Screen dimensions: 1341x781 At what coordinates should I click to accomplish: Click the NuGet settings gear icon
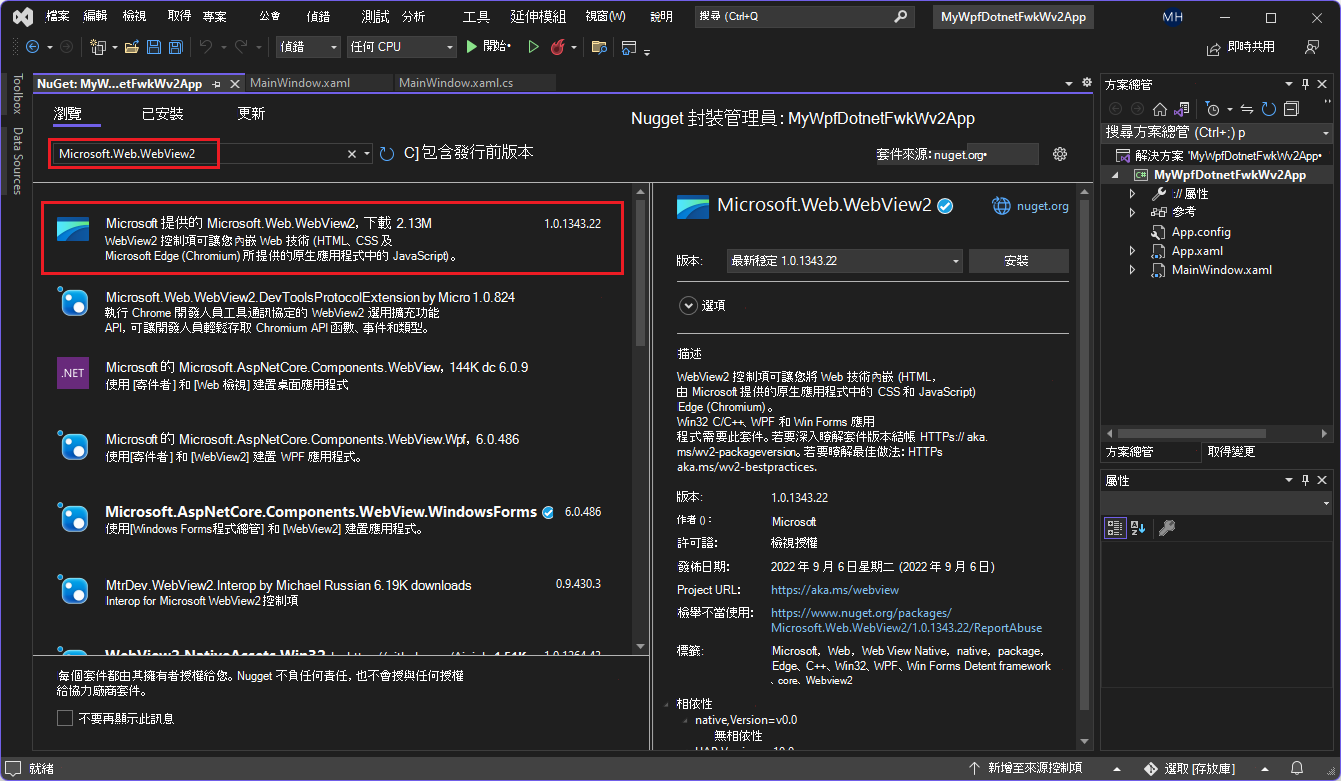1060,154
